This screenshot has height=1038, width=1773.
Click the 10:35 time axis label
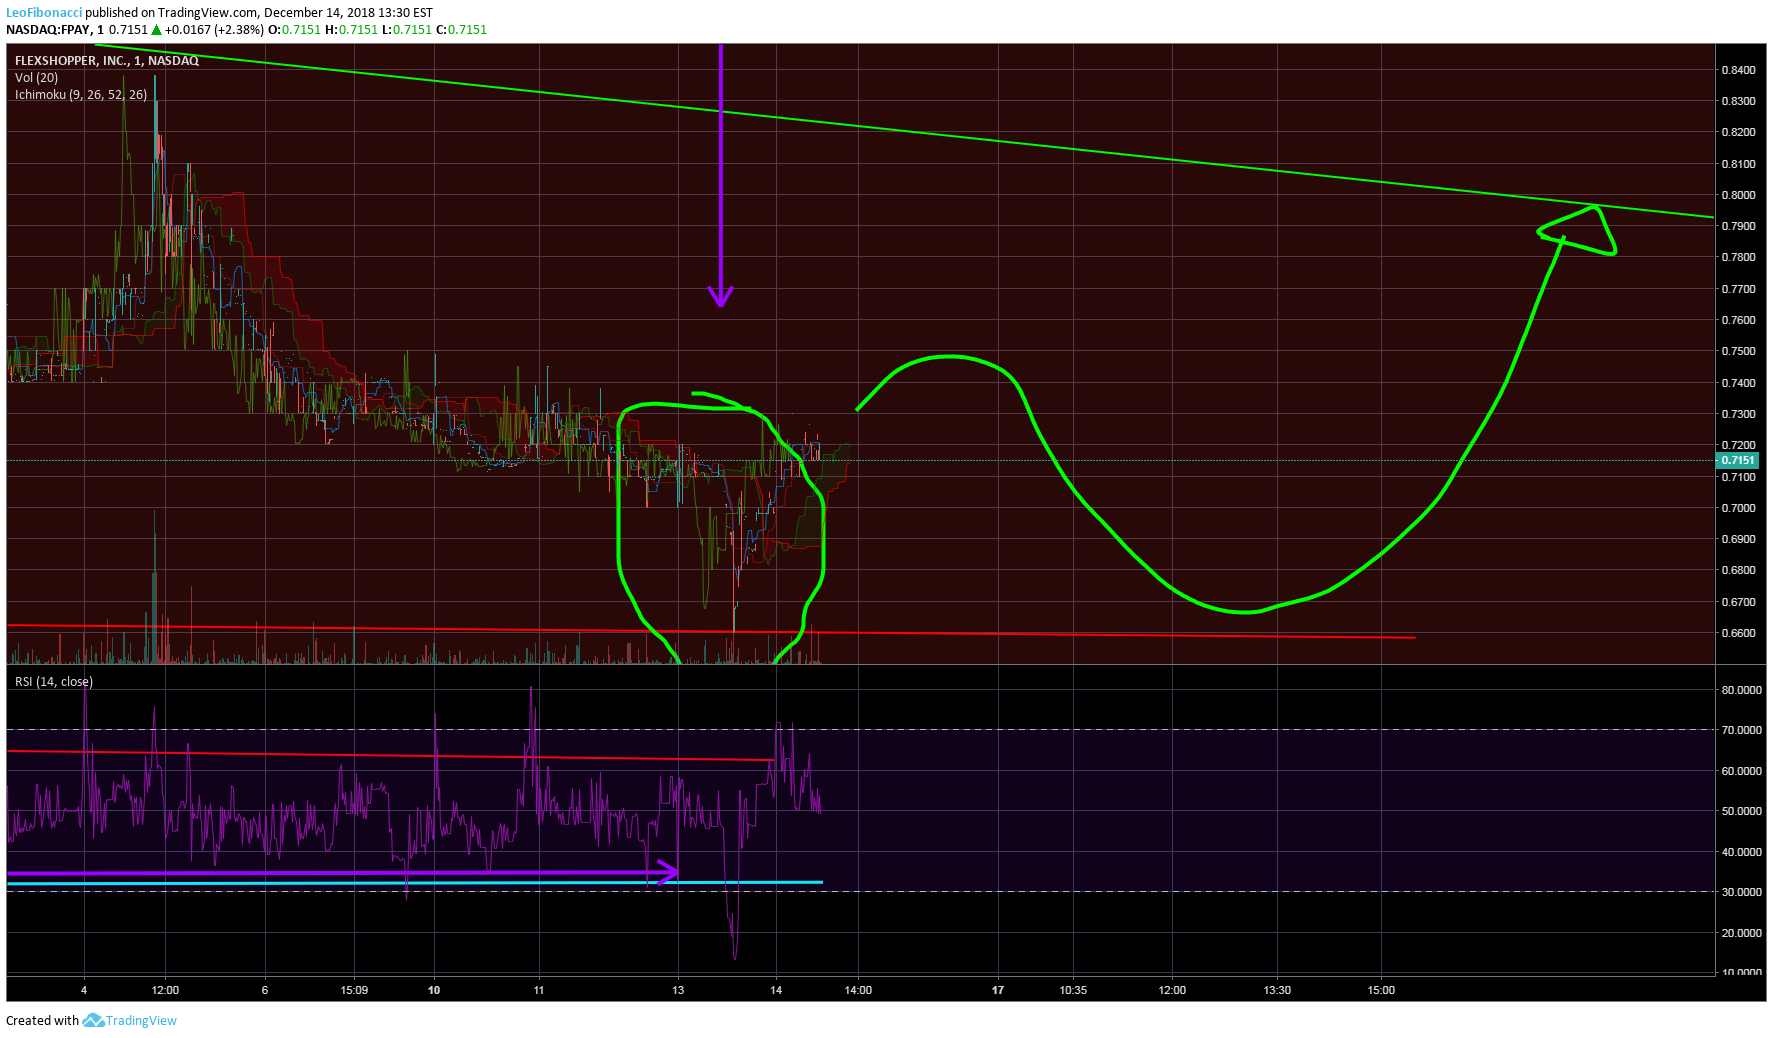click(1073, 990)
